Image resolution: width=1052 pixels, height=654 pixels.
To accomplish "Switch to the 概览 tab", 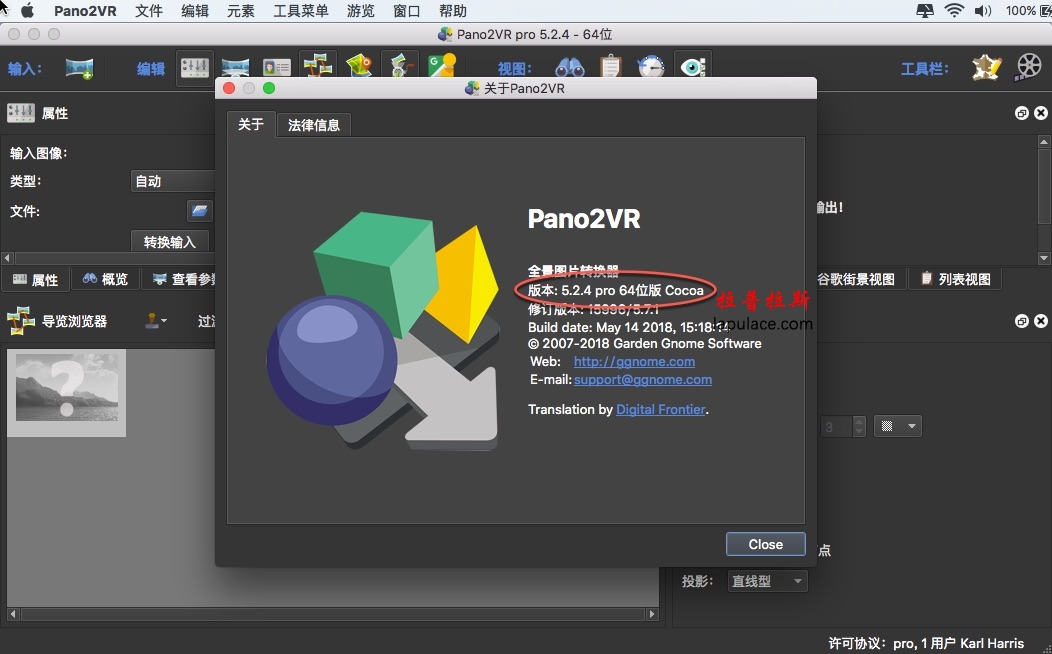I will [105, 279].
